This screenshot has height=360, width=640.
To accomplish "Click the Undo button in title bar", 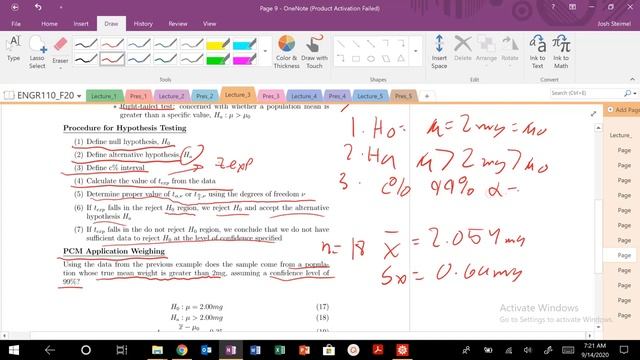I will [38, 7].
